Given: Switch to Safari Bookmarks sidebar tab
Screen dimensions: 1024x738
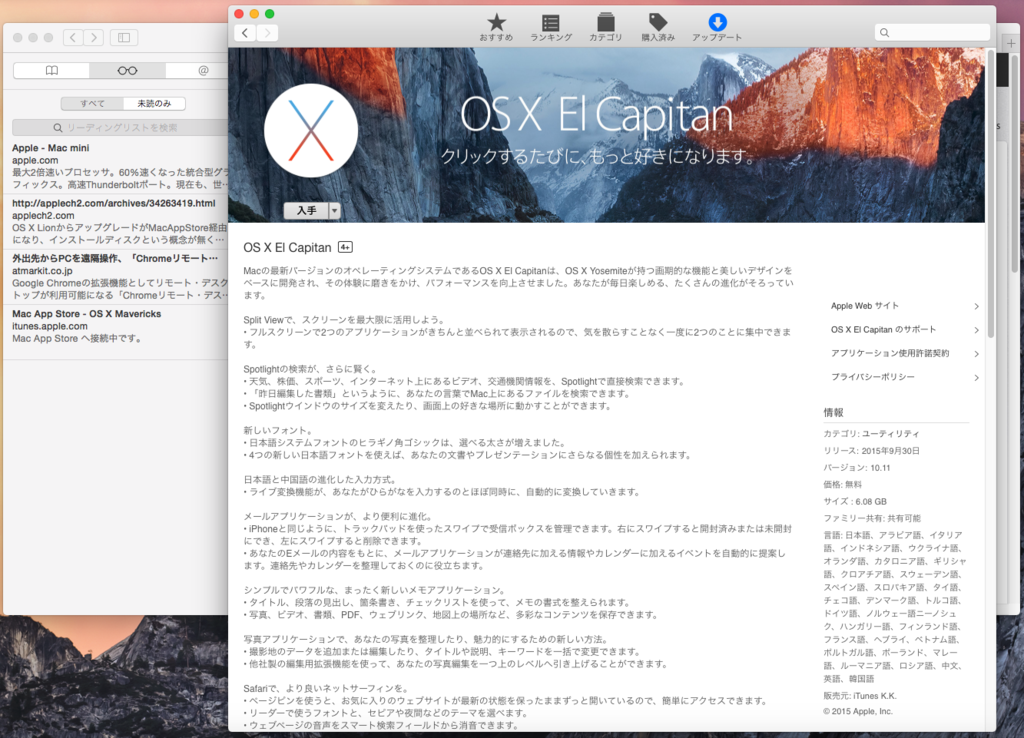Looking at the screenshot, I should coord(52,71).
